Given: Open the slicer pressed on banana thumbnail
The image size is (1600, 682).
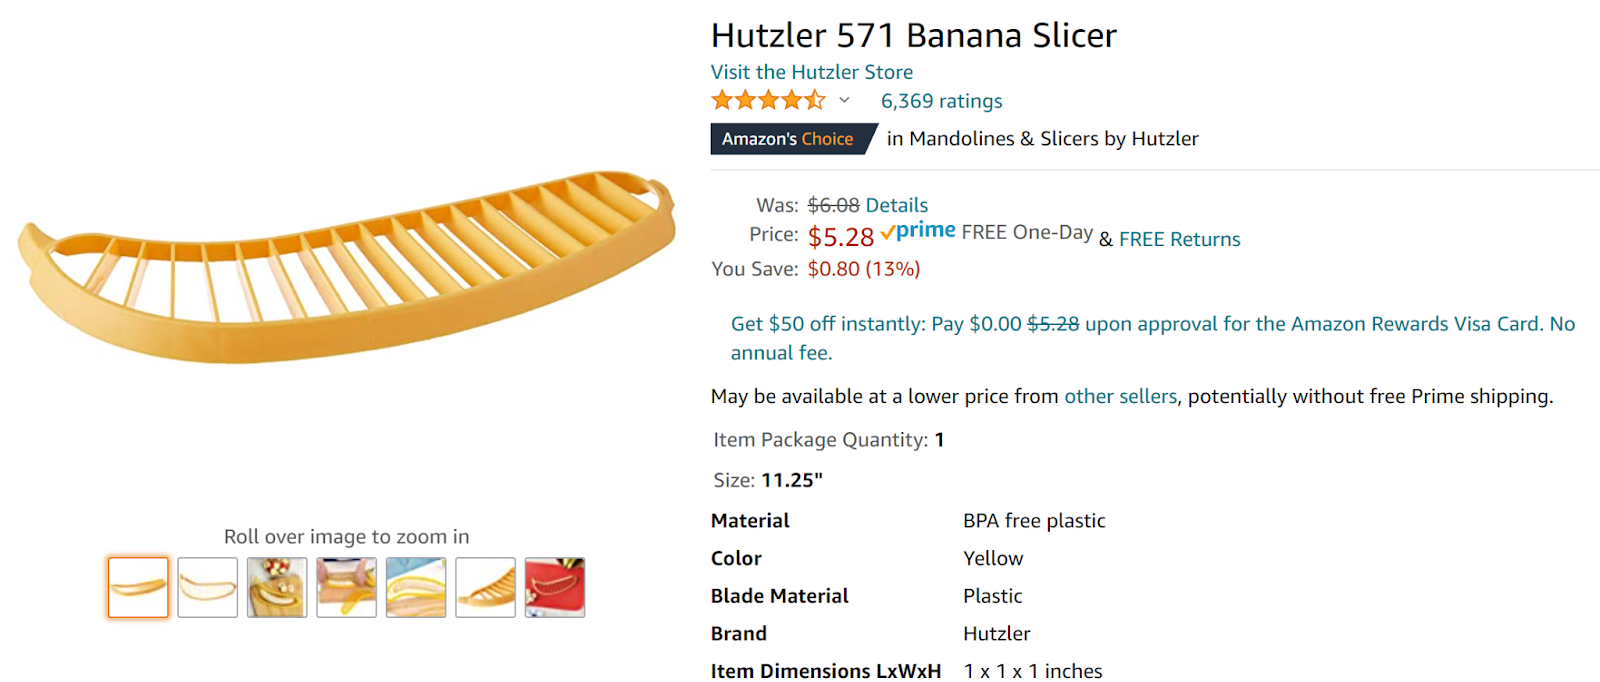Looking at the screenshot, I should [415, 587].
